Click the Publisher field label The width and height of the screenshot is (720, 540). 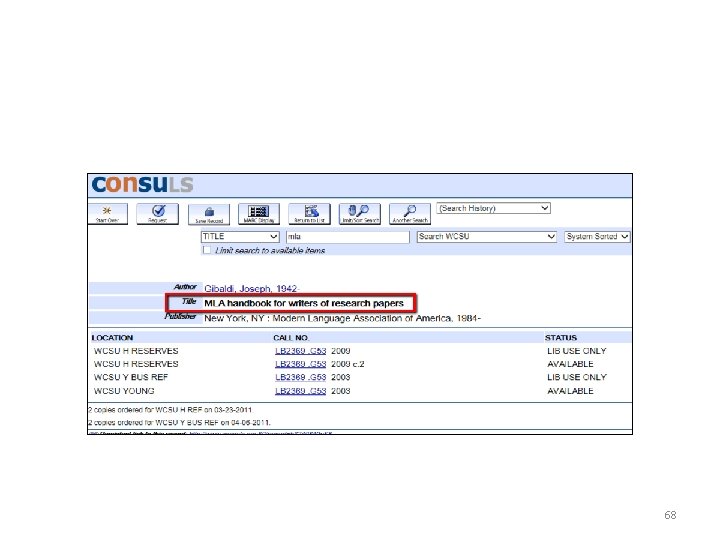(x=180, y=316)
